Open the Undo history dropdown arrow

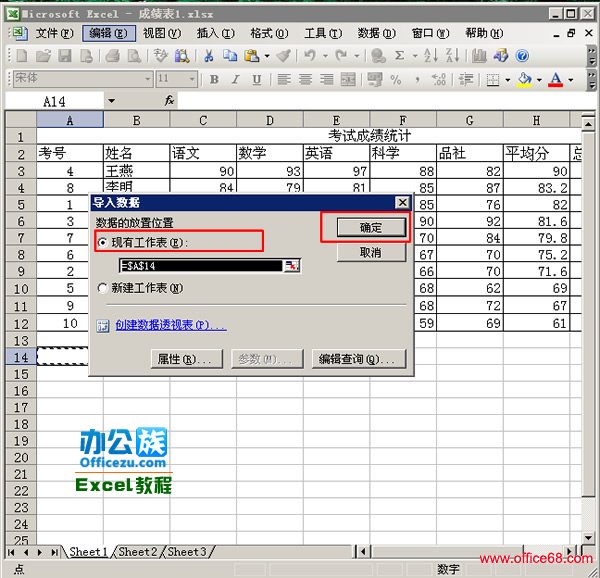(325, 56)
